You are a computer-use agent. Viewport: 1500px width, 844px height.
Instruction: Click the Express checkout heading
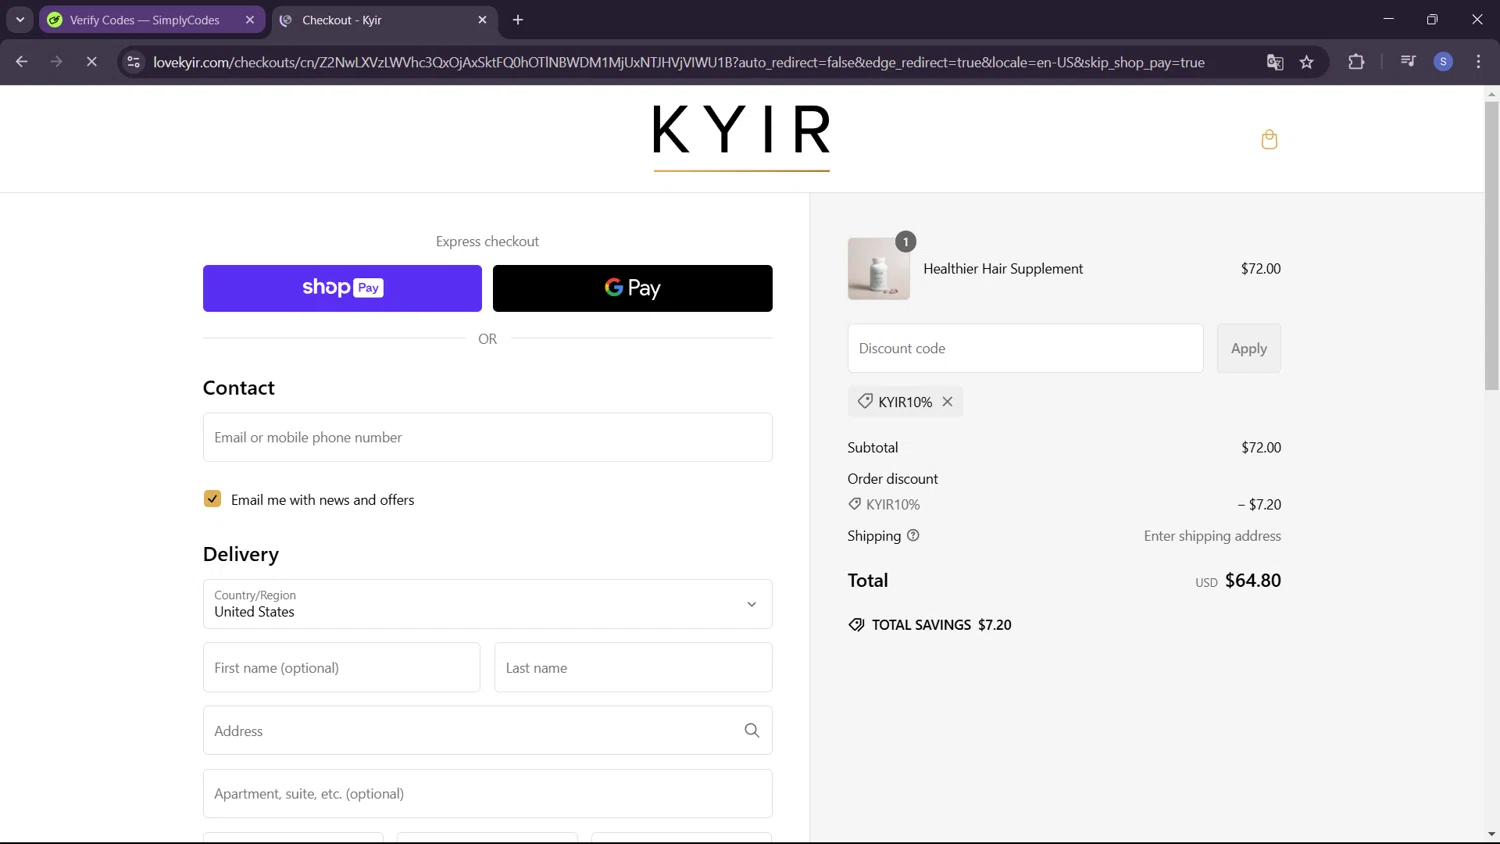point(487,241)
